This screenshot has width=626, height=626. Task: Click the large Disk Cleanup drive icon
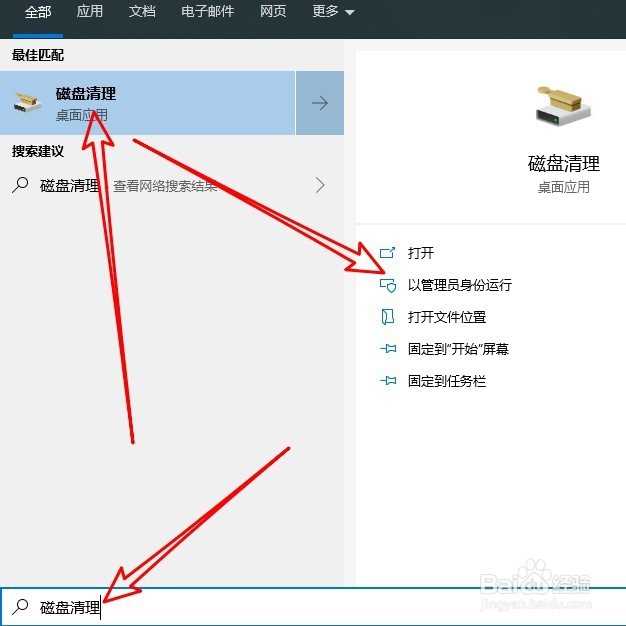[x=563, y=106]
